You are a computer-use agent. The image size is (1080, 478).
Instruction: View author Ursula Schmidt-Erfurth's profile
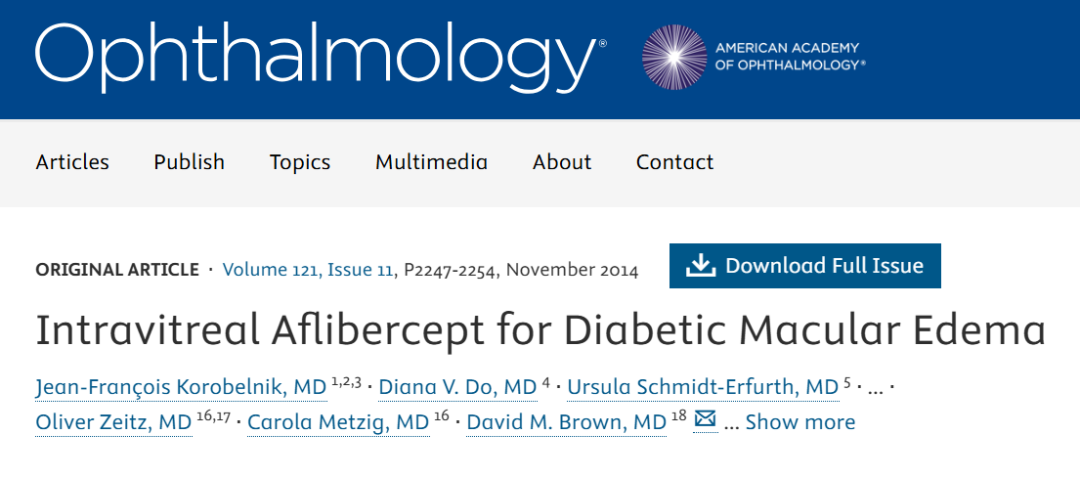coord(702,387)
